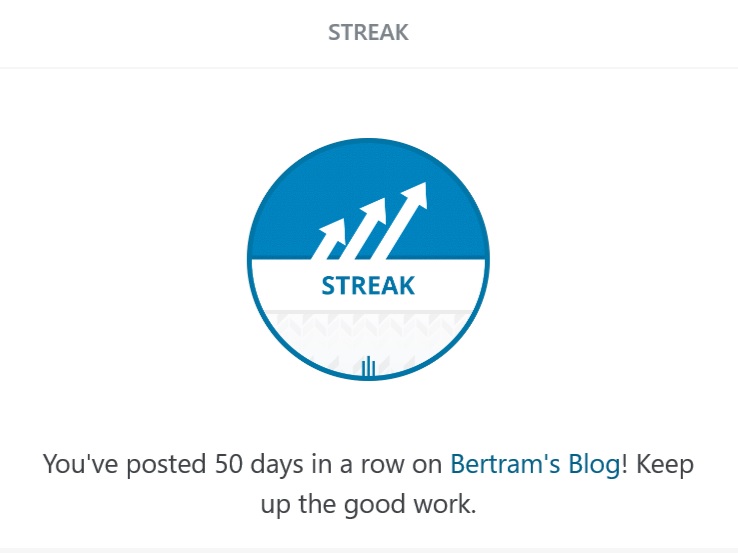The width and height of the screenshot is (738, 553).
Task: Click the STREAK header title
Action: (x=368, y=32)
